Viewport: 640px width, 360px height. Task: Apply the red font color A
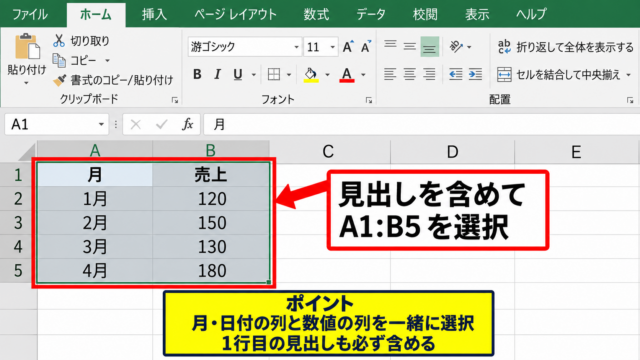pyautogui.click(x=347, y=75)
